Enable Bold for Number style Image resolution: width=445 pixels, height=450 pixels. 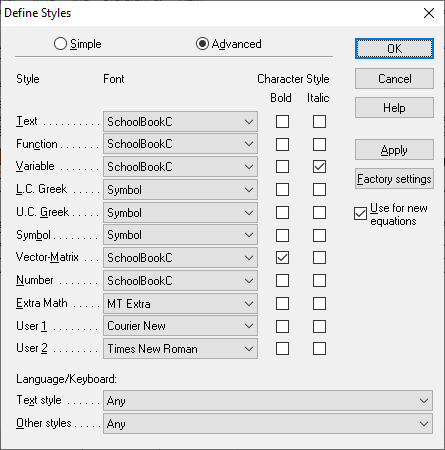coord(282,281)
